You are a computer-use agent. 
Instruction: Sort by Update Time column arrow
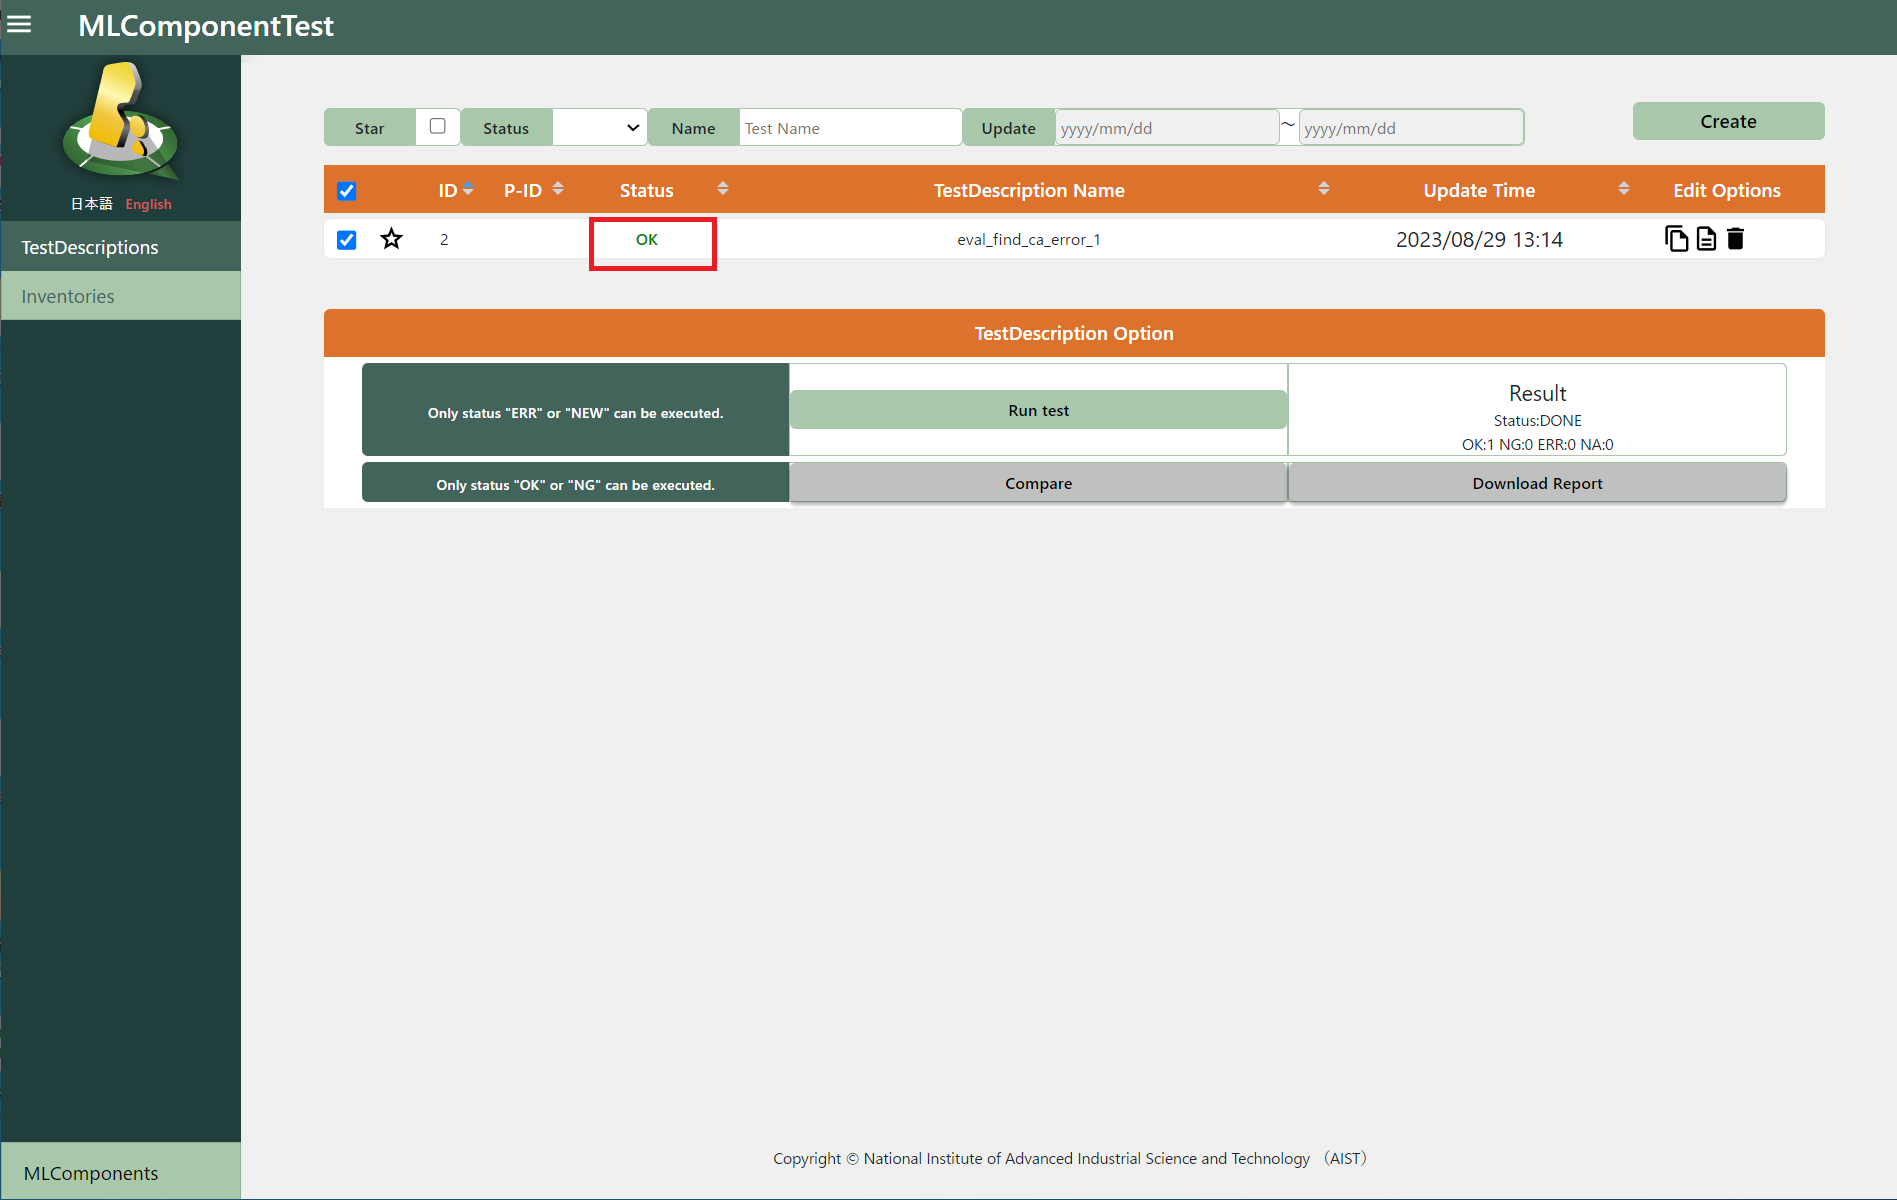1623,189
